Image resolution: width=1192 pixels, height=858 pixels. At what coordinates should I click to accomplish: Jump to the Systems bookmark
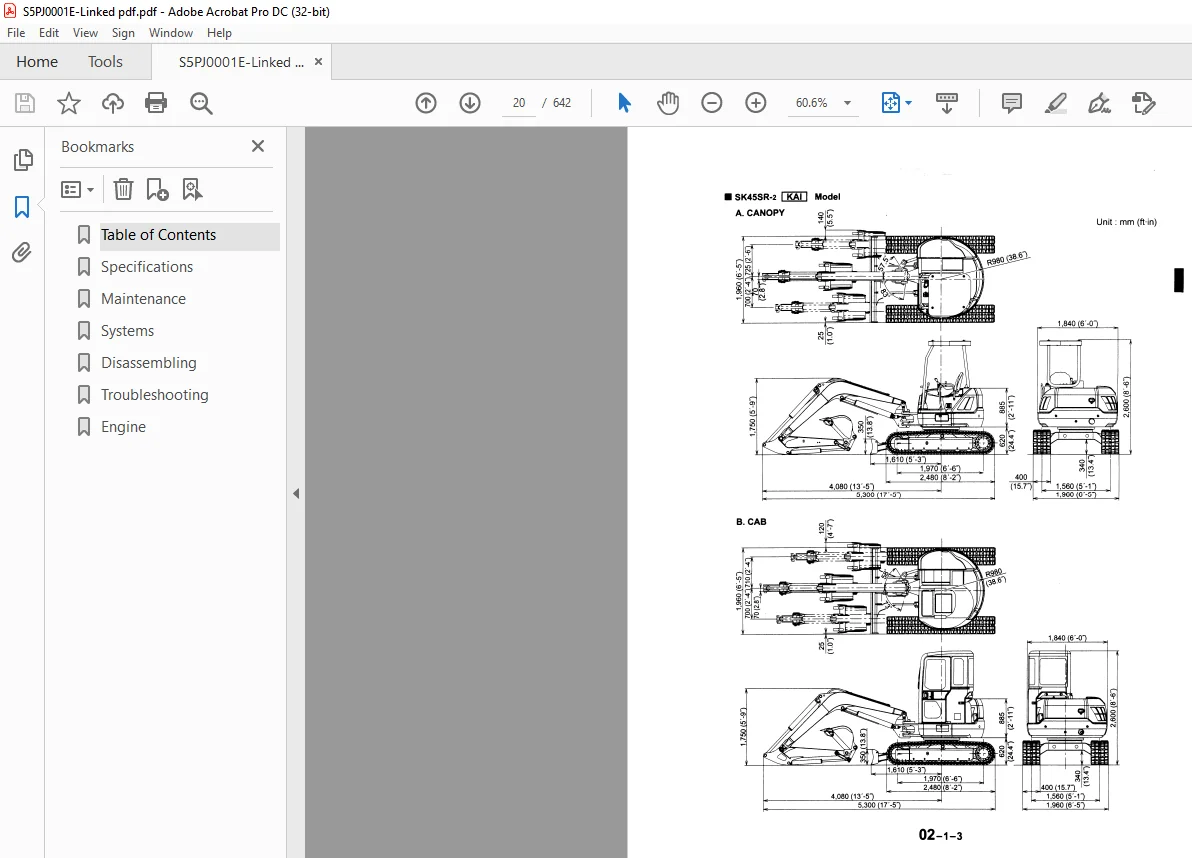[x=127, y=331]
